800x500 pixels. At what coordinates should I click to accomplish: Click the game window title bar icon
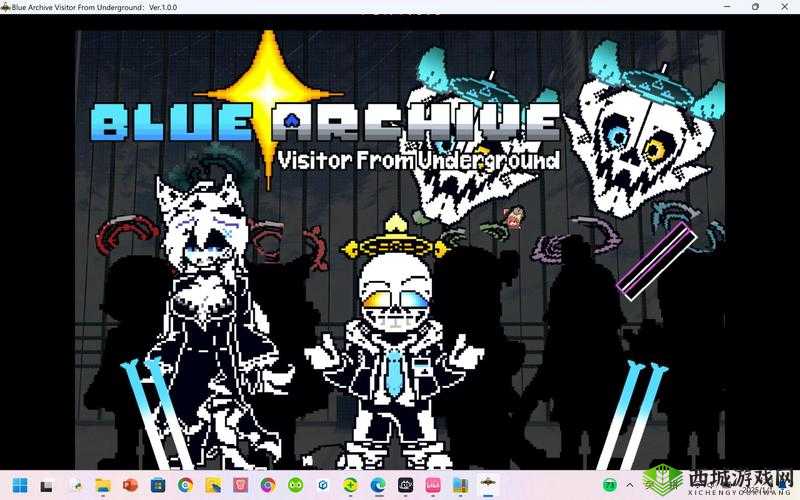(x=6, y=7)
